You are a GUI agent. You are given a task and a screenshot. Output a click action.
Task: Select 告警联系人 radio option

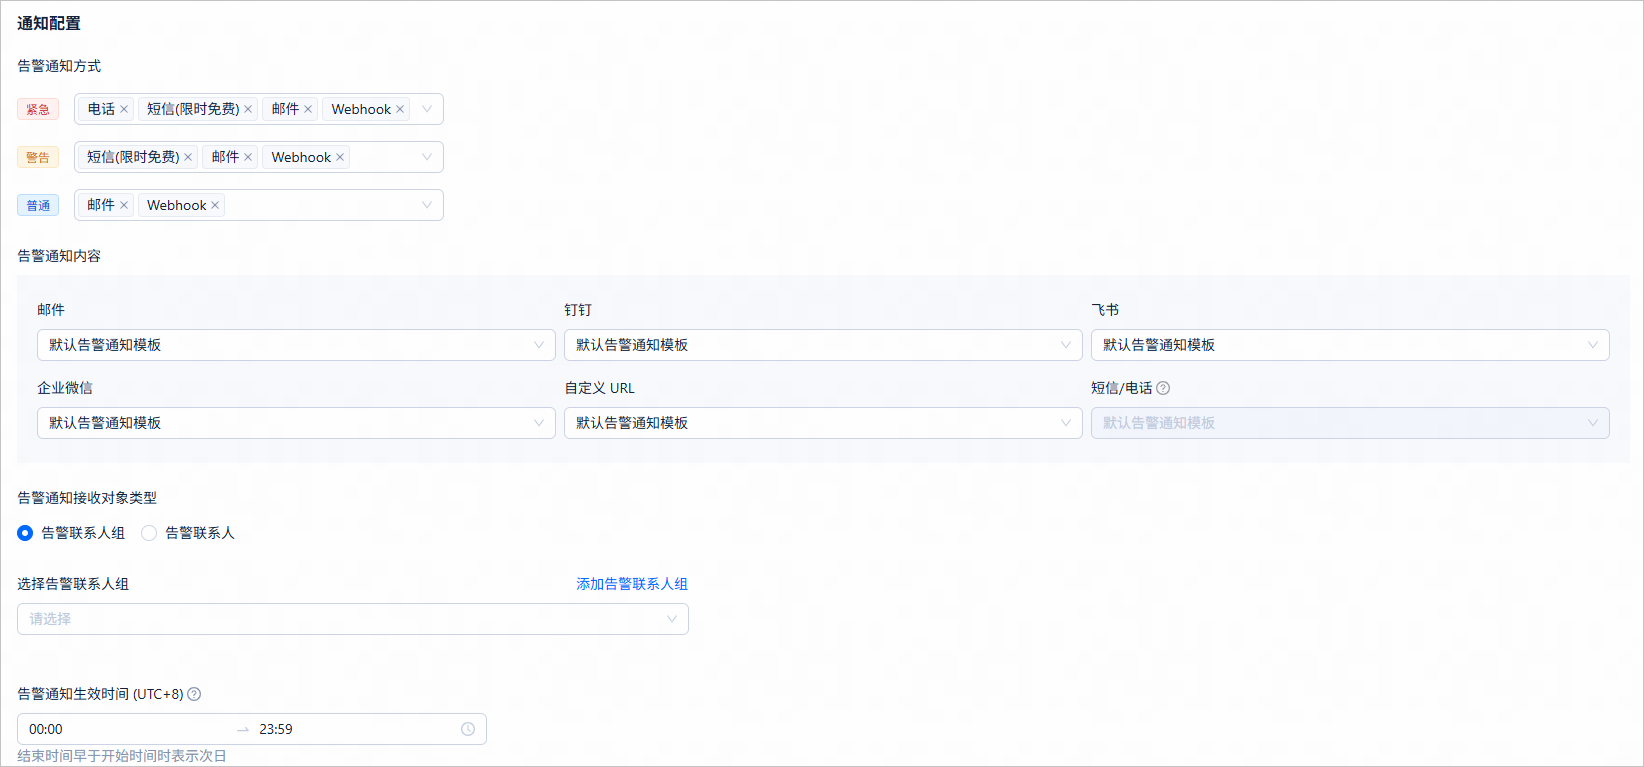click(149, 533)
